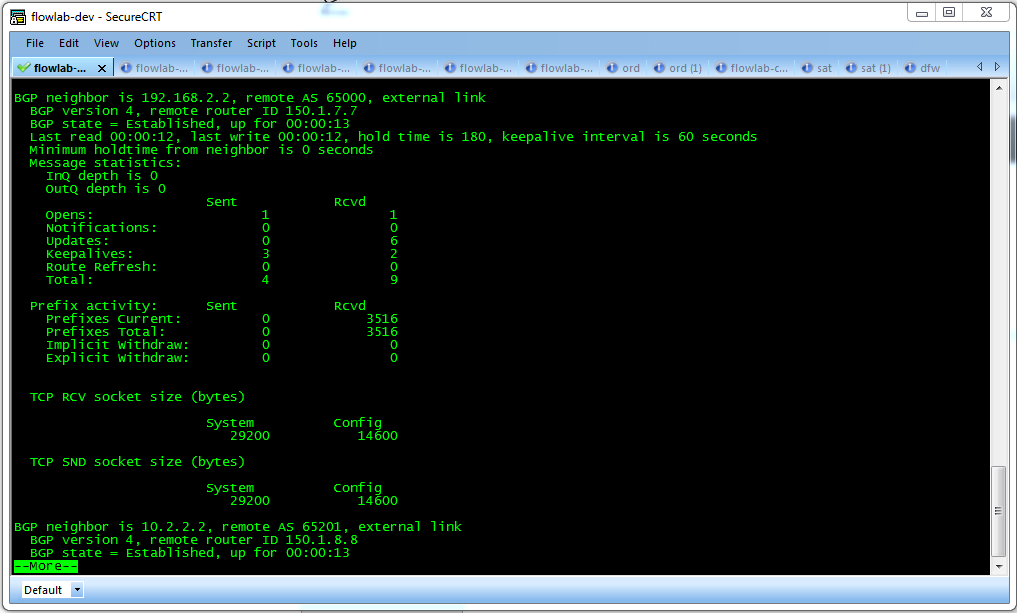Switch to the ord (1) session tab
The width and height of the screenshot is (1017, 613).
[678, 67]
